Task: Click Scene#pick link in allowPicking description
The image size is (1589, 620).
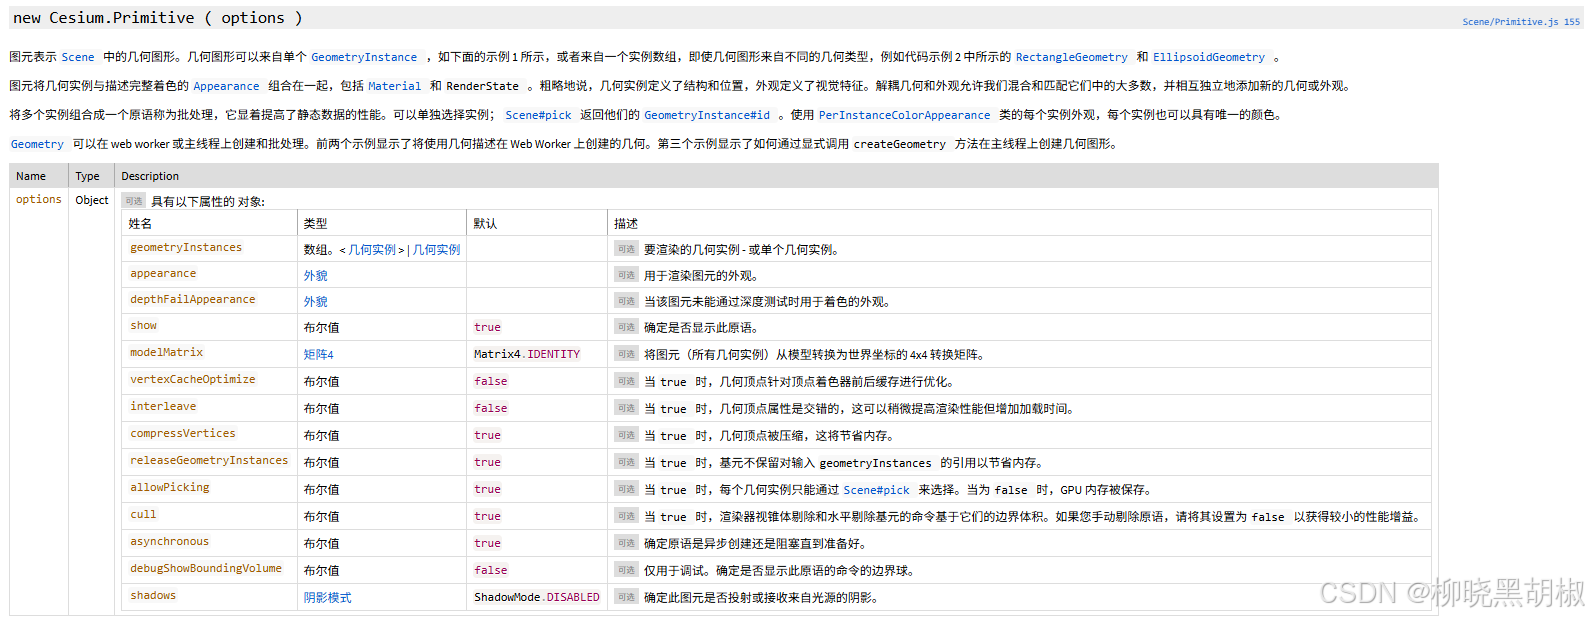Action: click(x=877, y=490)
